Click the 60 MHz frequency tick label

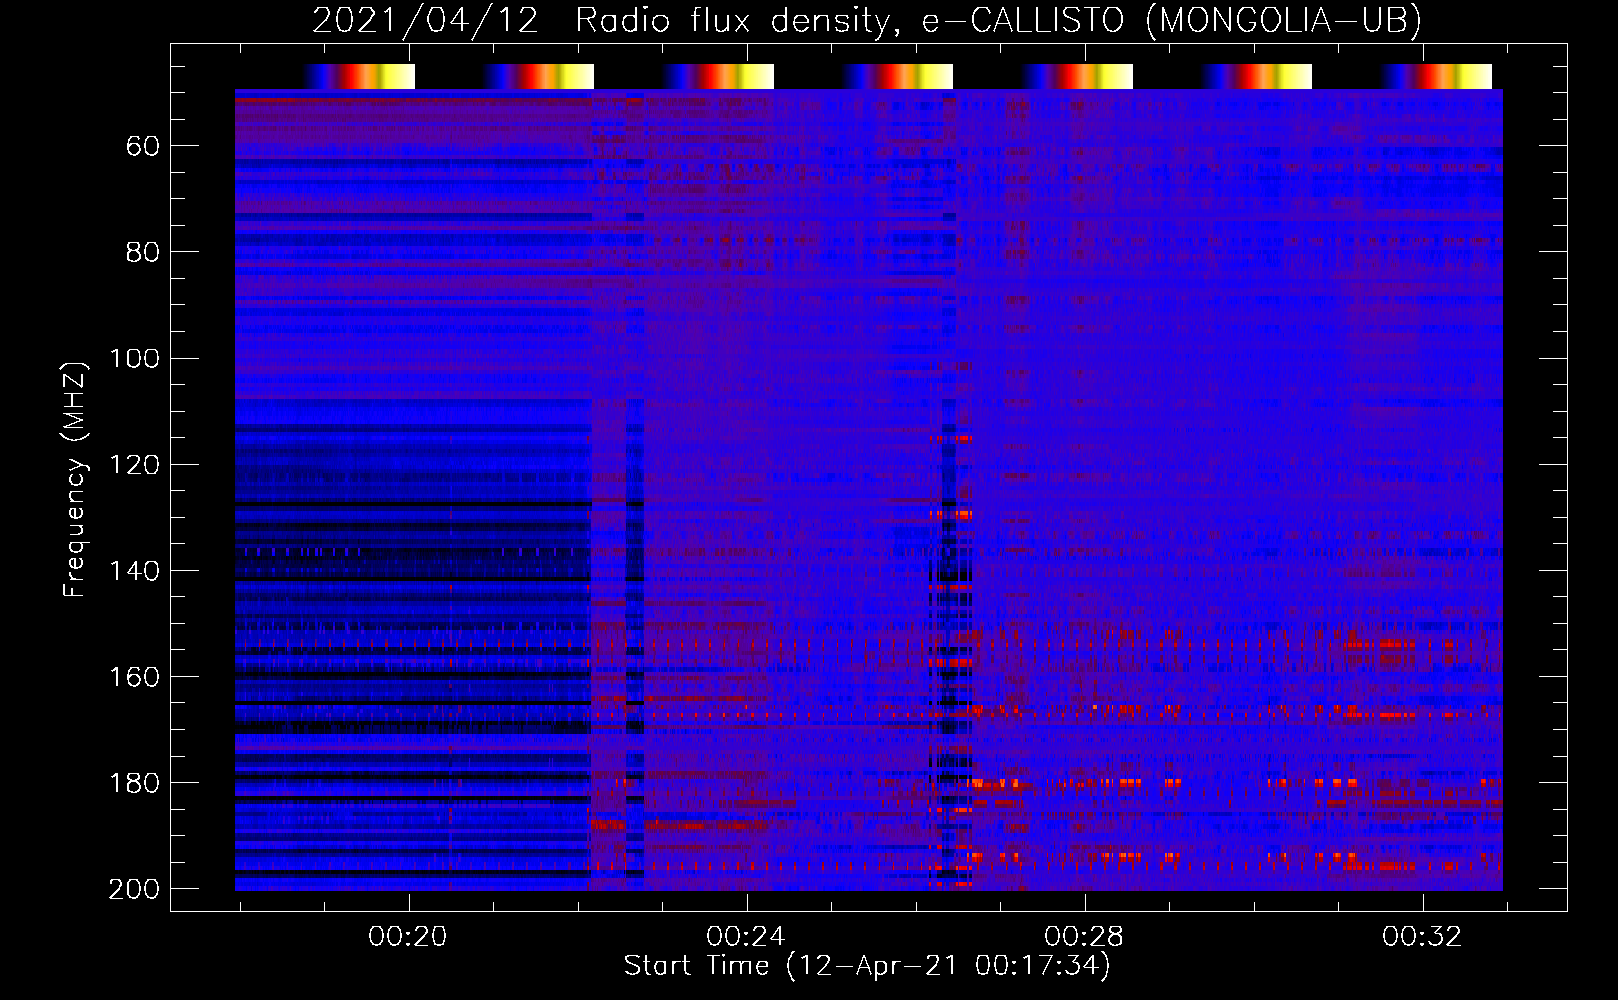coord(143,147)
